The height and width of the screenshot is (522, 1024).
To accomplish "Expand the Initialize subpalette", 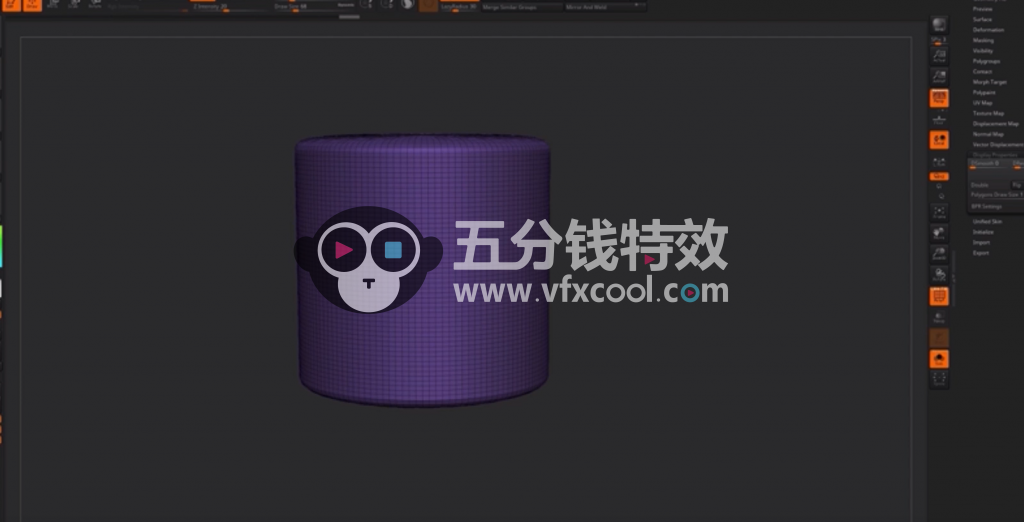I will [x=984, y=233].
